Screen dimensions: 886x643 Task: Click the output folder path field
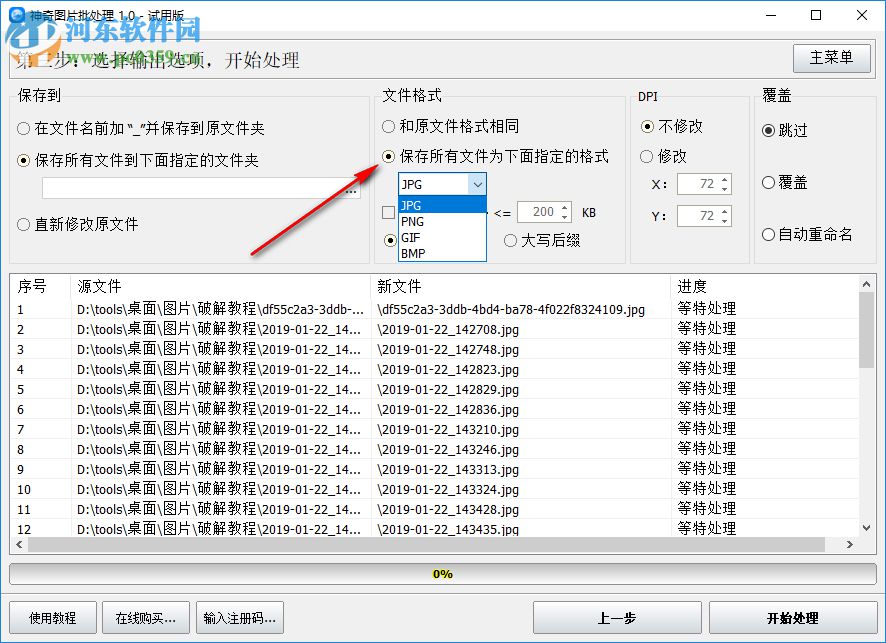click(192, 188)
